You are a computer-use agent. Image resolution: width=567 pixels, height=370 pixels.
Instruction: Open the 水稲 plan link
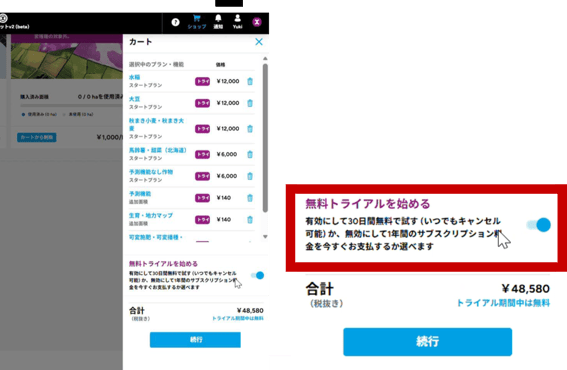[135, 77]
